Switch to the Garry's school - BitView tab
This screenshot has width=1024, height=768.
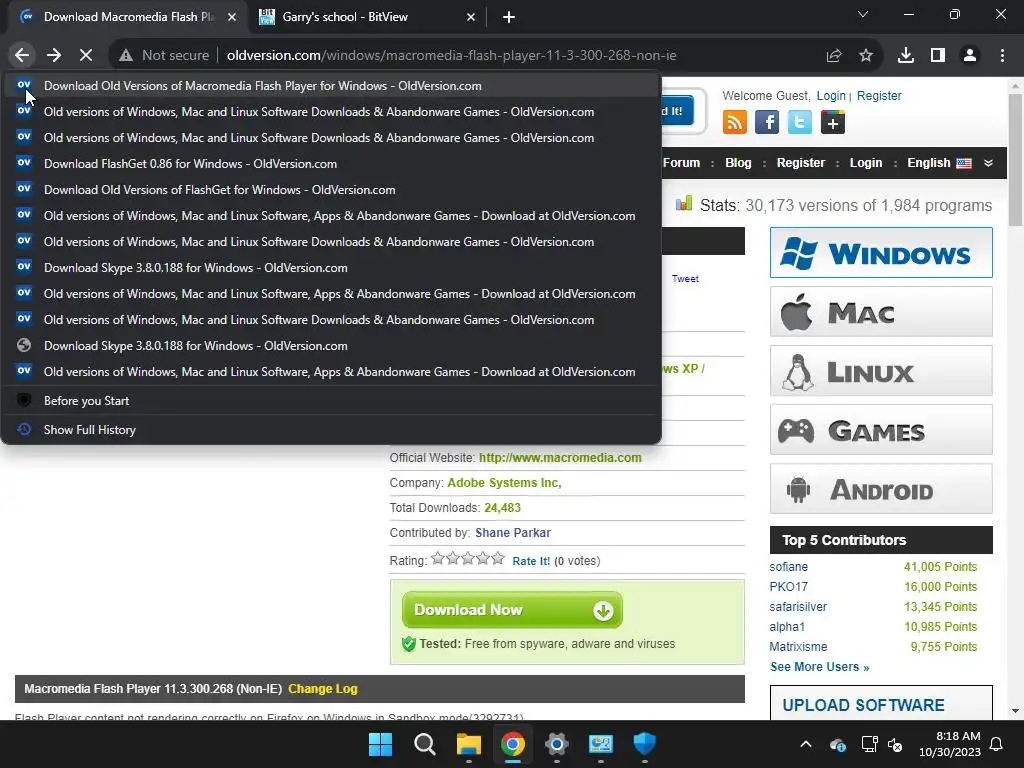366,17
